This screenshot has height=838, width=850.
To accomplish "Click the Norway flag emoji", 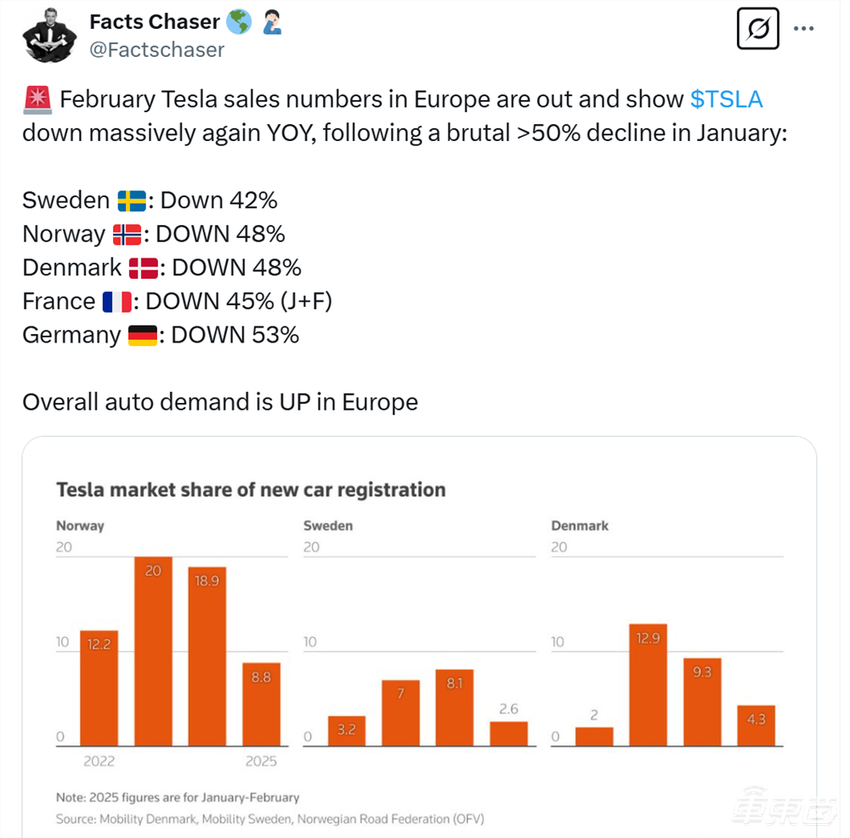I will pos(126,235).
